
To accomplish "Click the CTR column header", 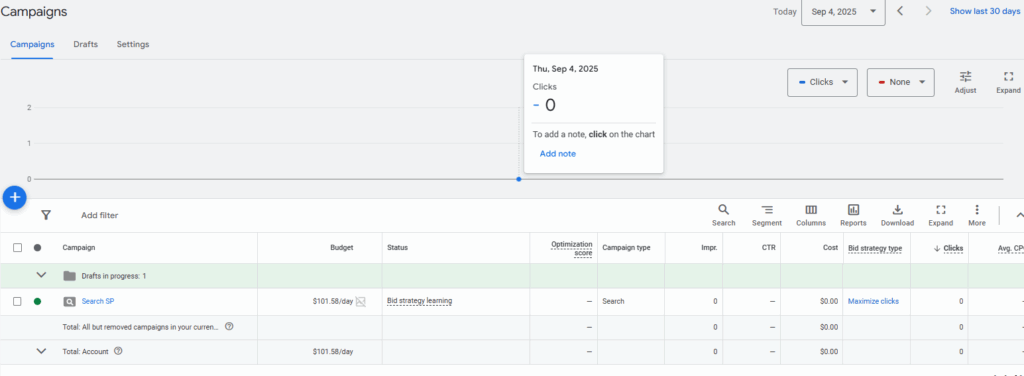I will (768, 247).
